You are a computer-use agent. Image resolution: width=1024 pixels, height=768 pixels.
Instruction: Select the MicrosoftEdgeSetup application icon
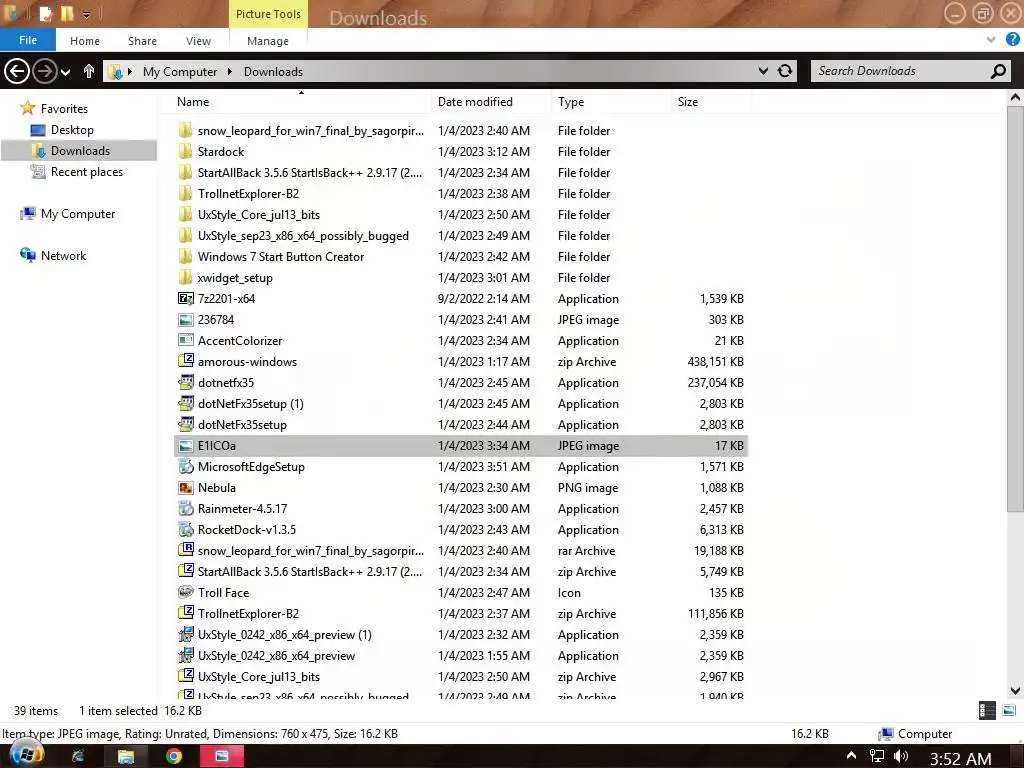185,466
